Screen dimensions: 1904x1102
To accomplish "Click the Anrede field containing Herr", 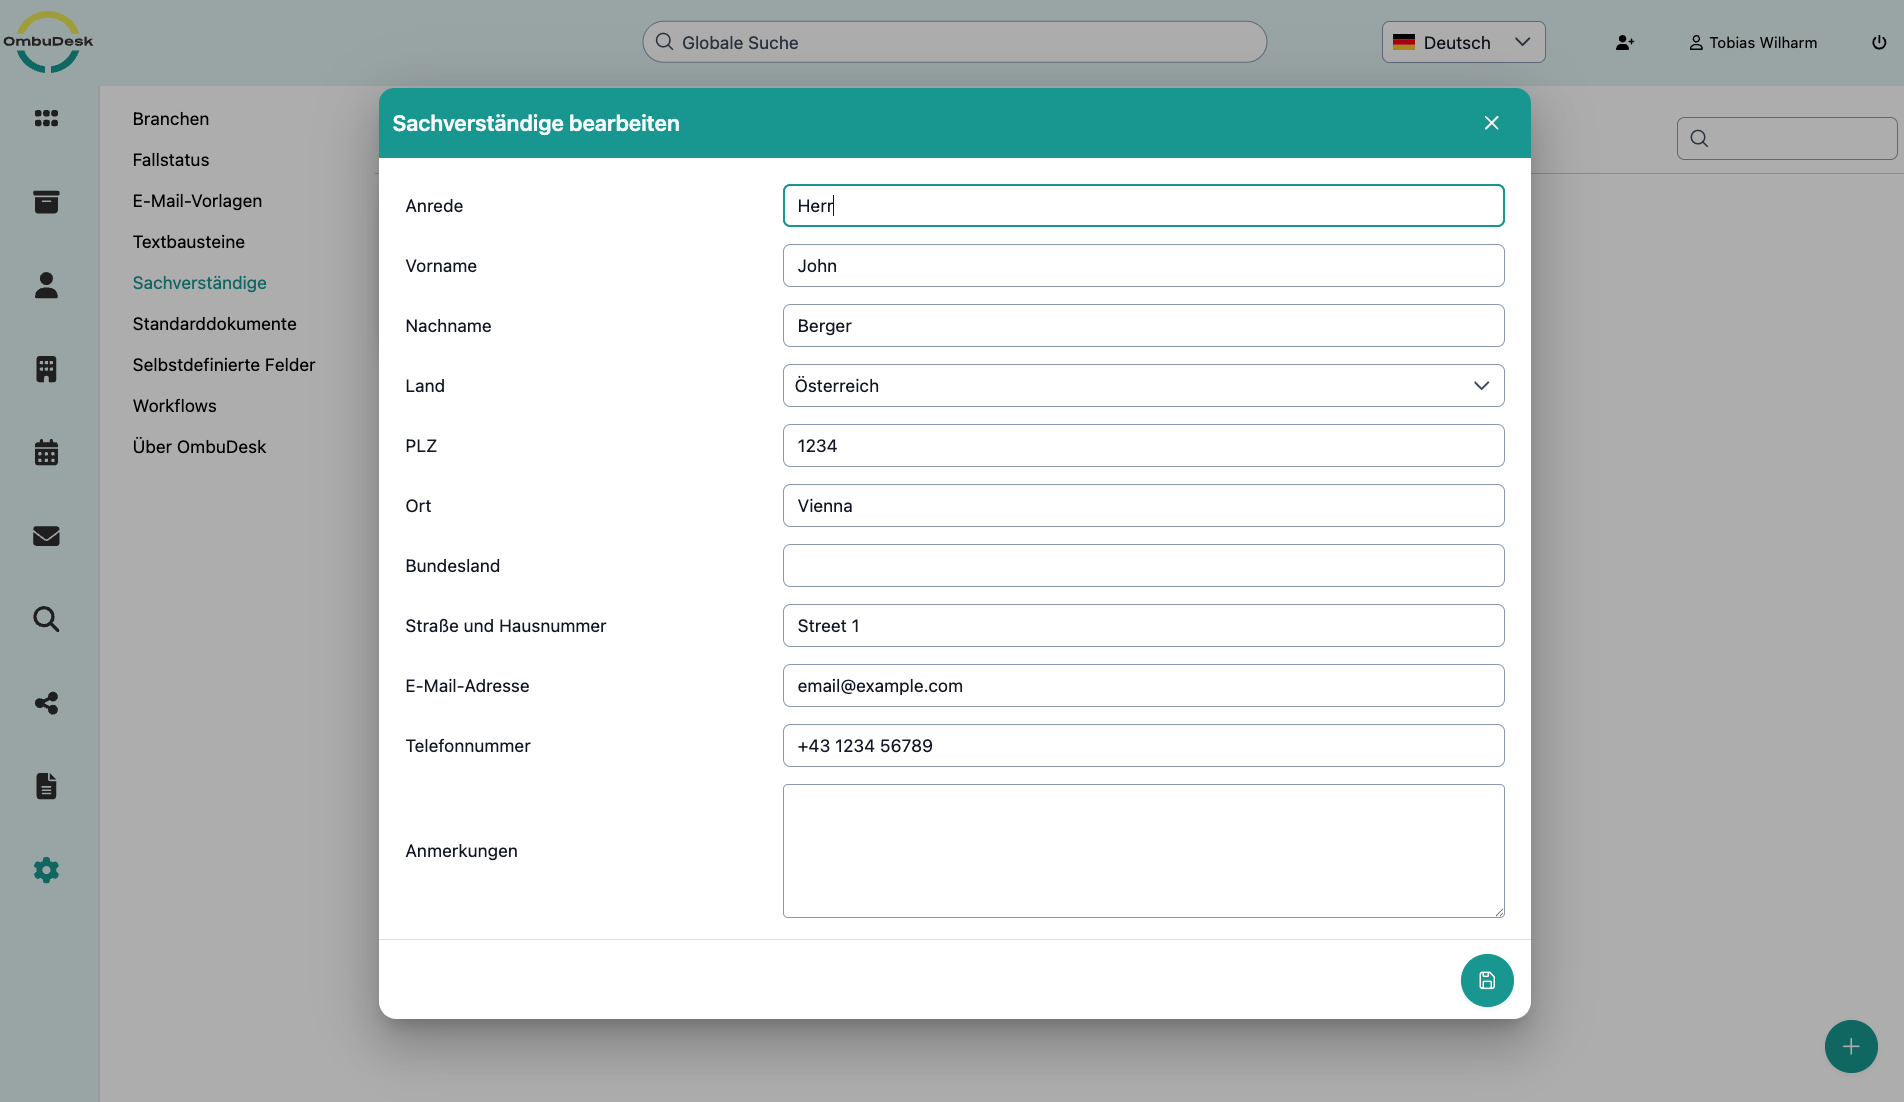I will click(1144, 206).
